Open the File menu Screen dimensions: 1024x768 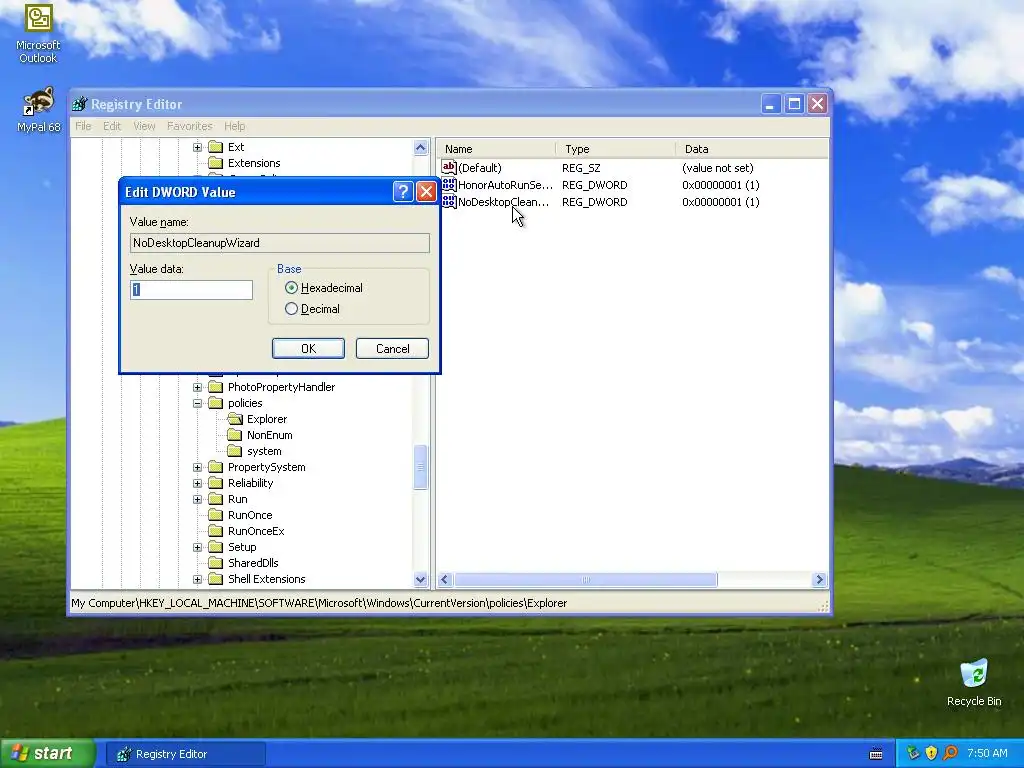(x=83, y=126)
